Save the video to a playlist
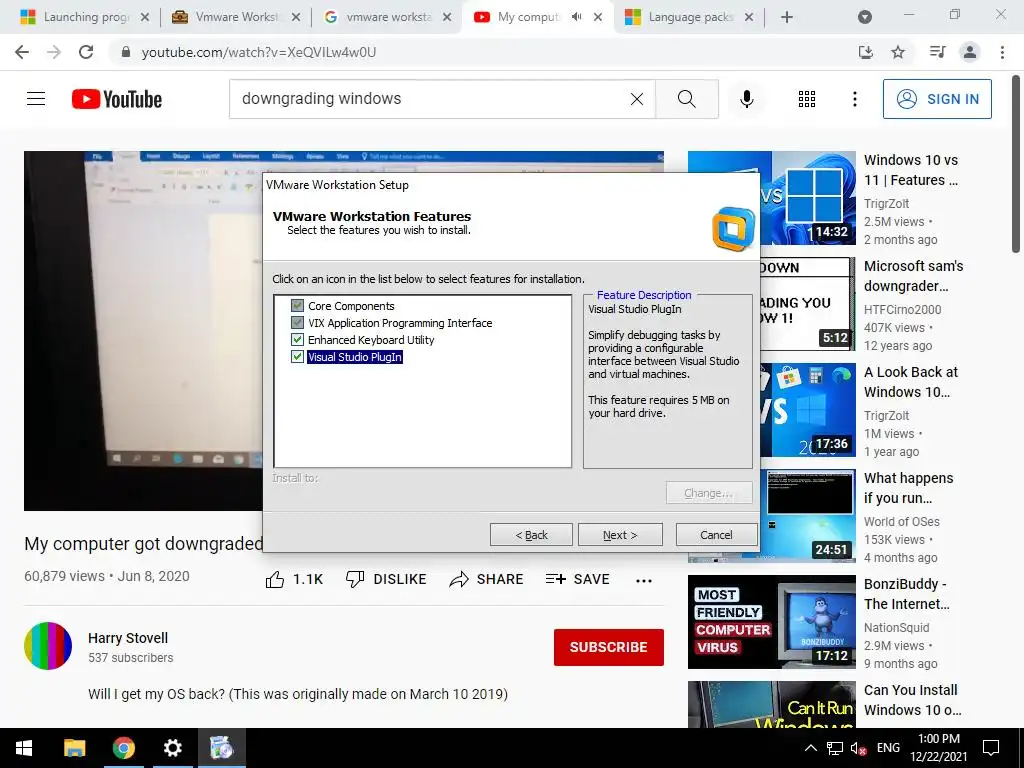 [x=577, y=579]
